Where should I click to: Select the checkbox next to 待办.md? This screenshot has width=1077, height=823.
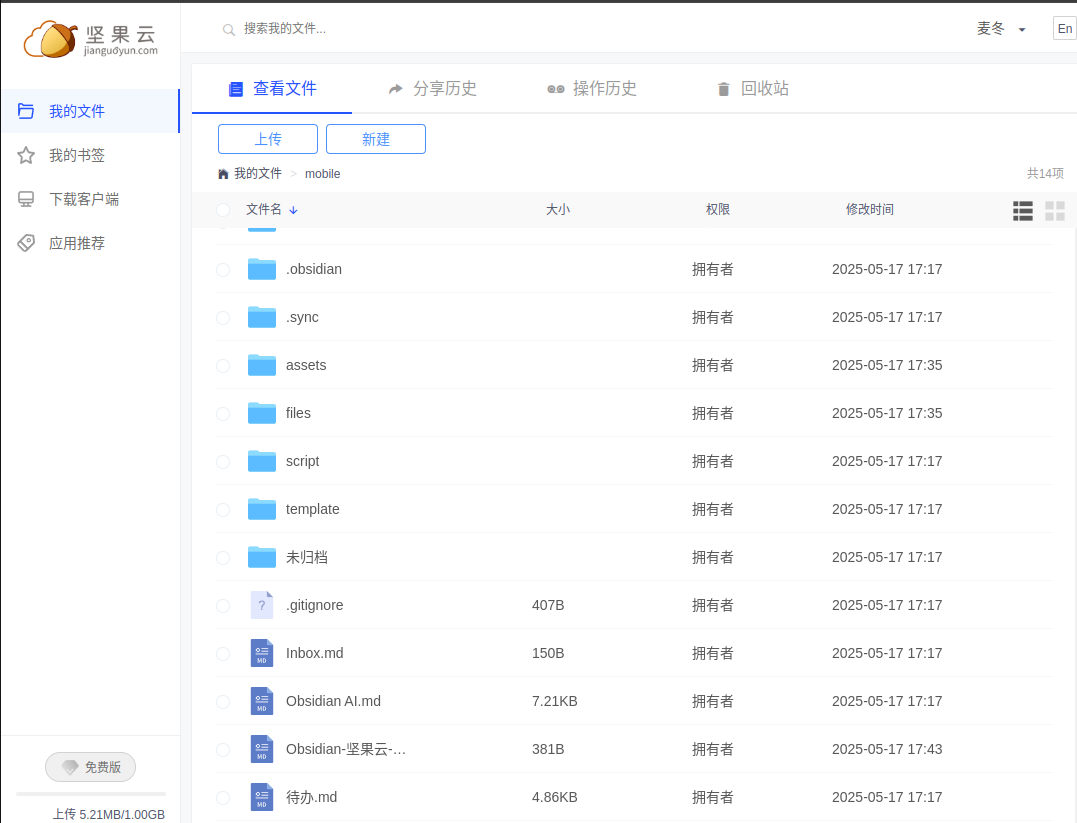point(223,797)
